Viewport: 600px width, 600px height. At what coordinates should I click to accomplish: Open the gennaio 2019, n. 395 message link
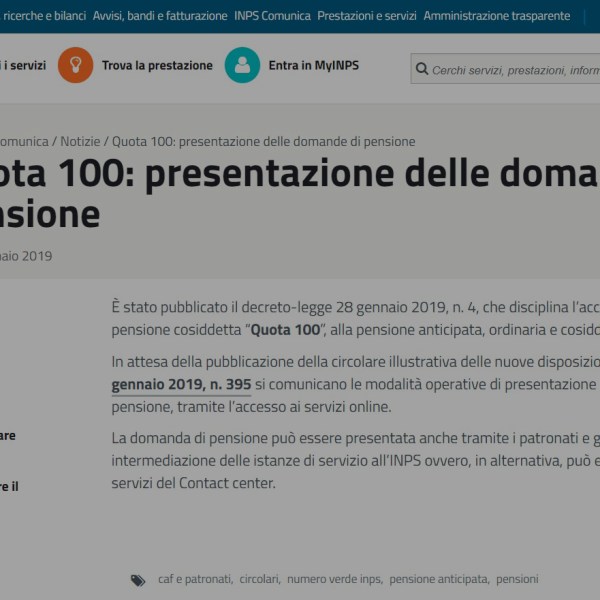tap(181, 384)
